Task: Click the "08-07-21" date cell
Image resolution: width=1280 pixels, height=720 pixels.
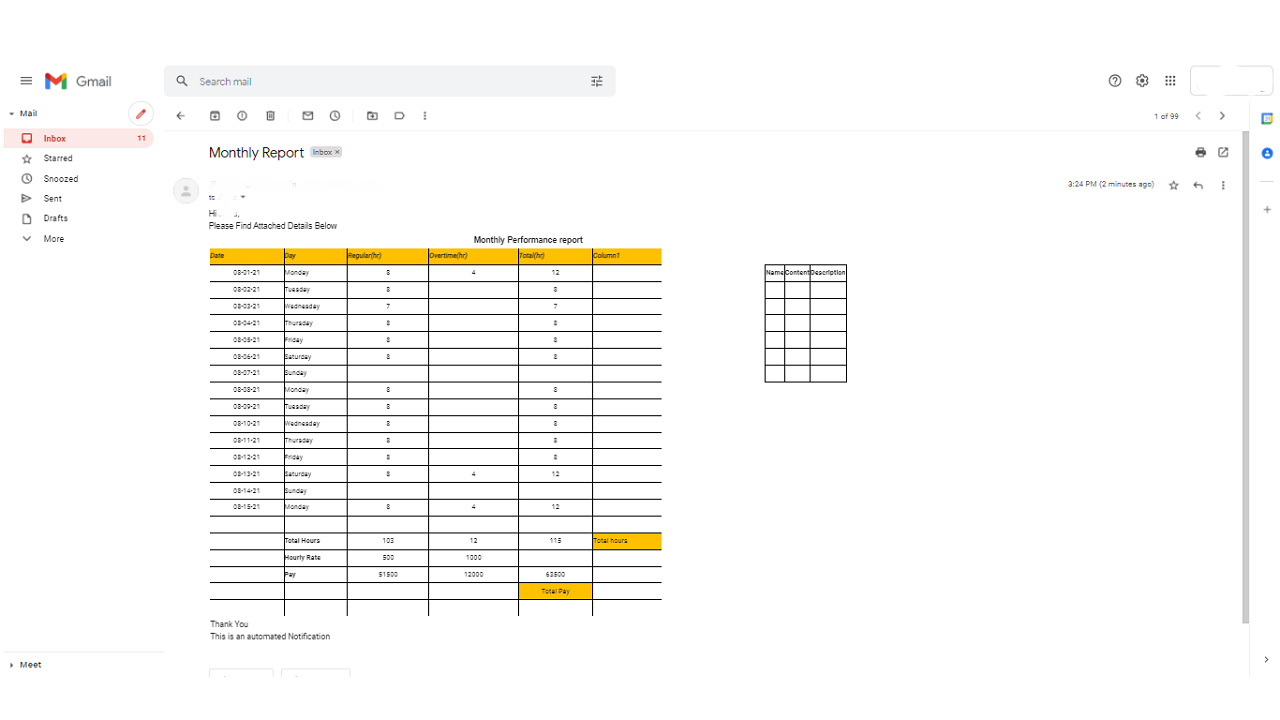Action: click(x=247, y=373)
